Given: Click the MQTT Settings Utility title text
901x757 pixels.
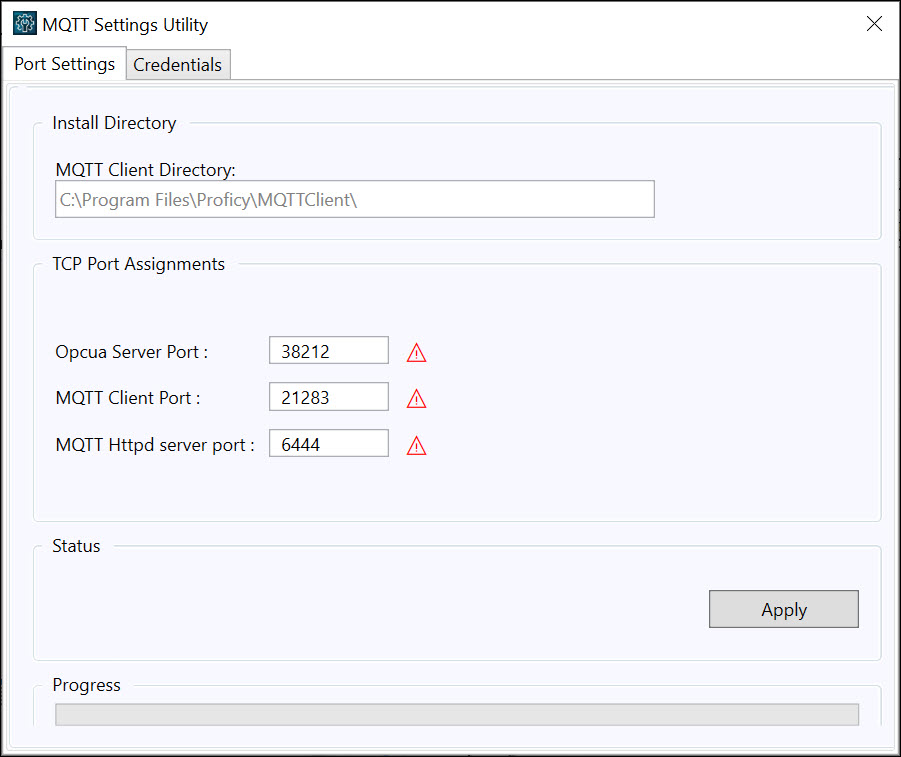Looking at the screenshot, I should (x=125, y=25).
